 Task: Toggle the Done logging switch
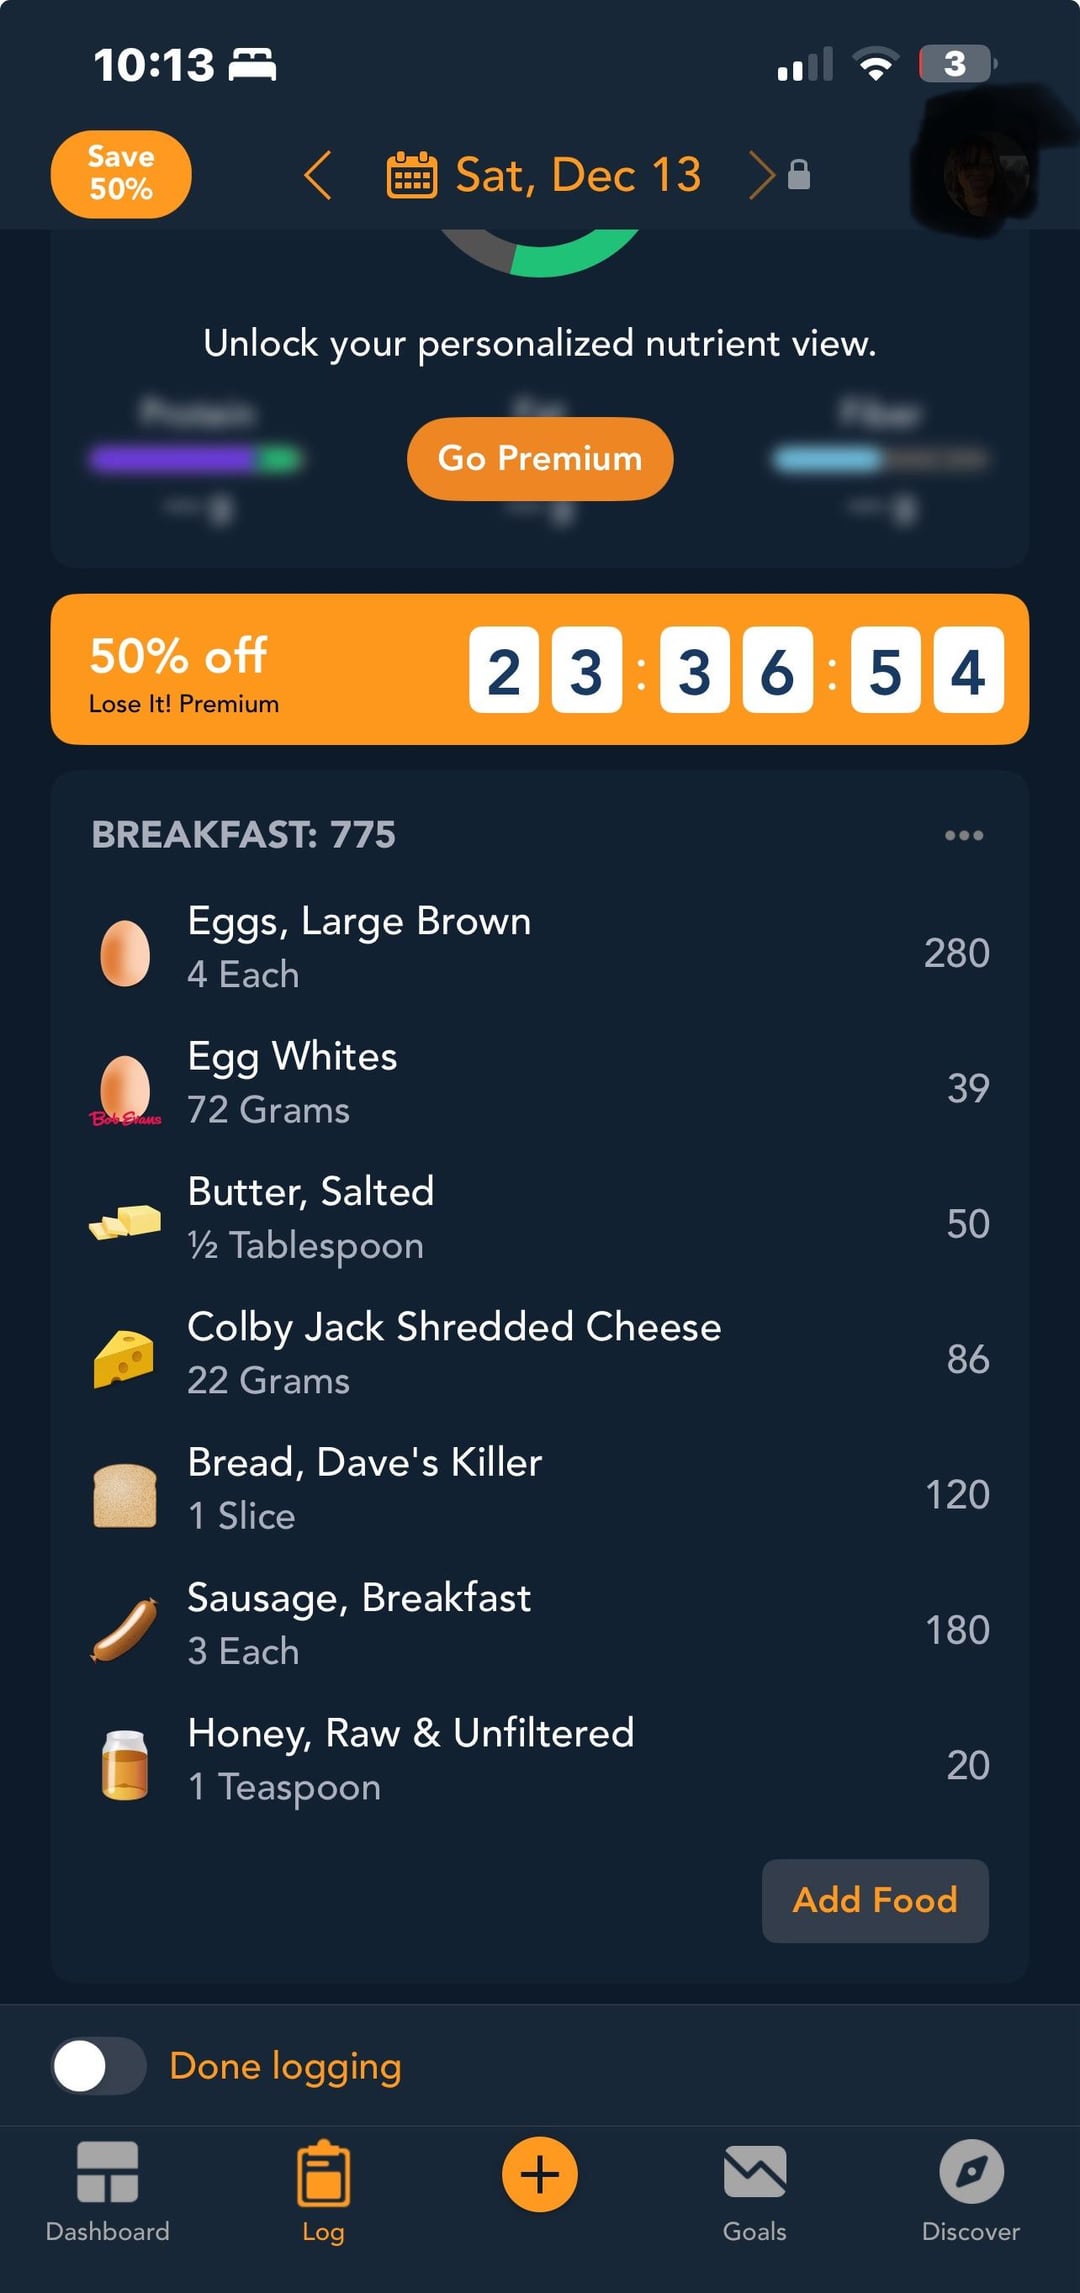pyautogui.click(x=99, y=2066)
